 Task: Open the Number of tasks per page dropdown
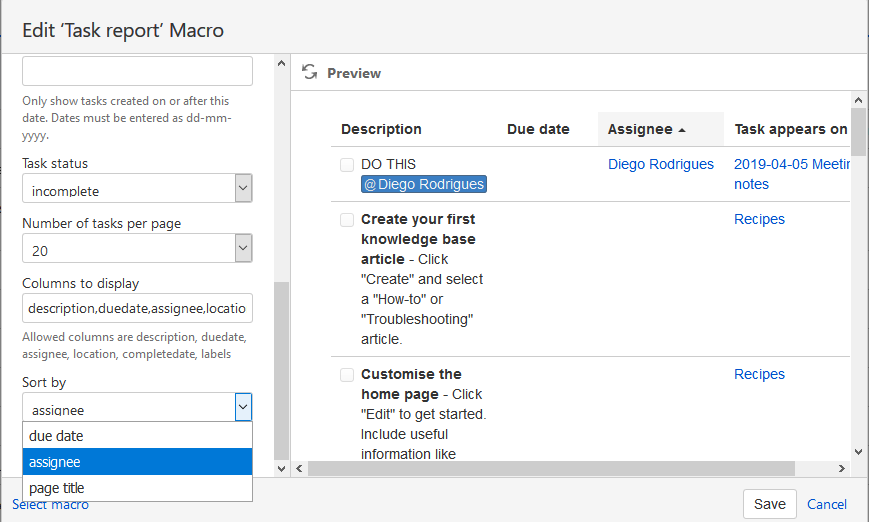coord(137,248)
